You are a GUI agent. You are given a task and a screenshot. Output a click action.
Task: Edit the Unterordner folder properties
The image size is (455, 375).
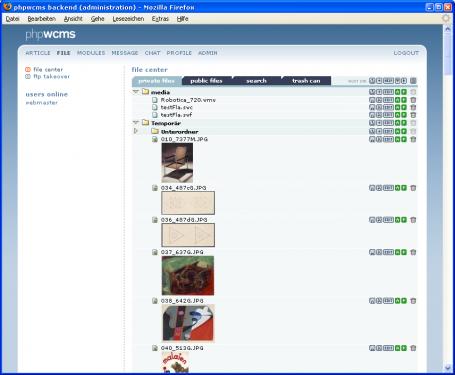coord(388,131)
